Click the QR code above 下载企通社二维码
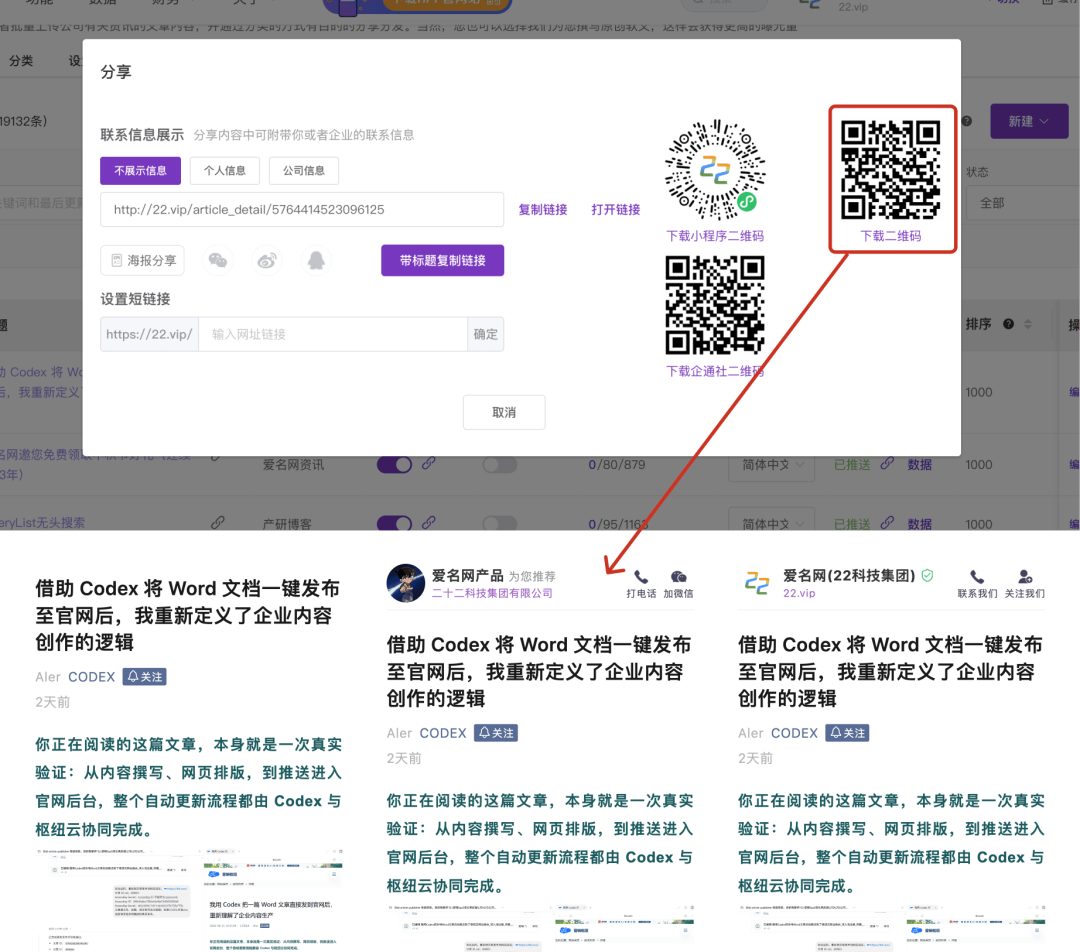Screen dimensions: 1080x952 (714, 304)
